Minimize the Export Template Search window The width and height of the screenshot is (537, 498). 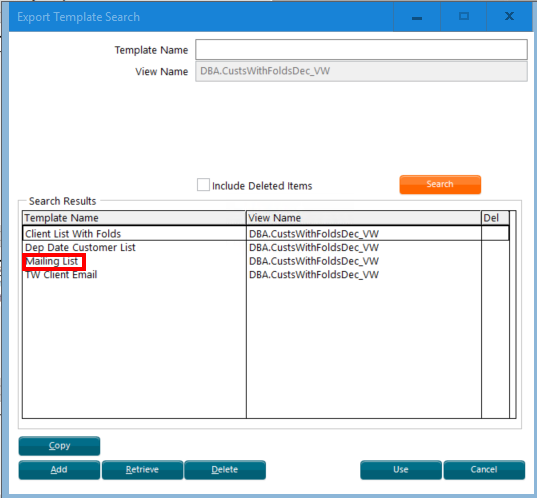[417, 17]
